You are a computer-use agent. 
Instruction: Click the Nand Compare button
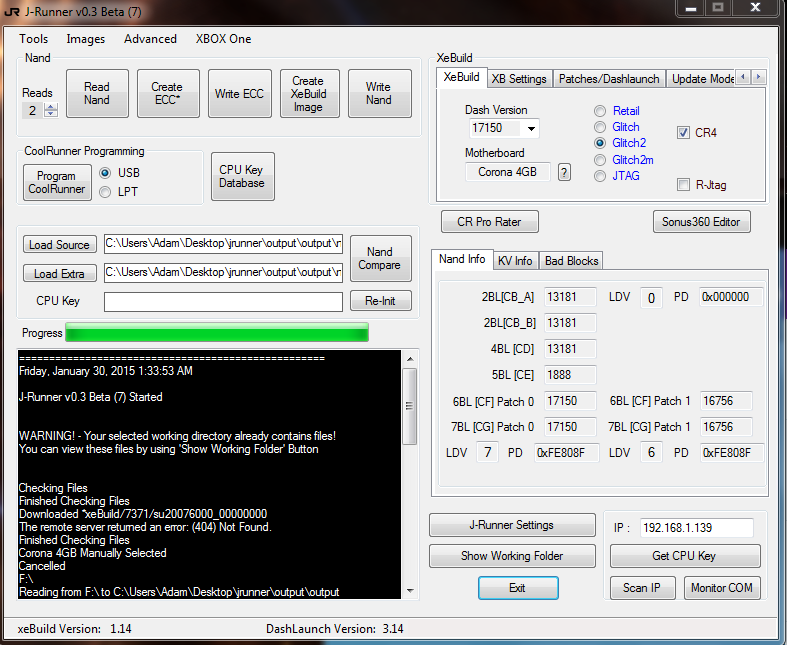(380, 259)
